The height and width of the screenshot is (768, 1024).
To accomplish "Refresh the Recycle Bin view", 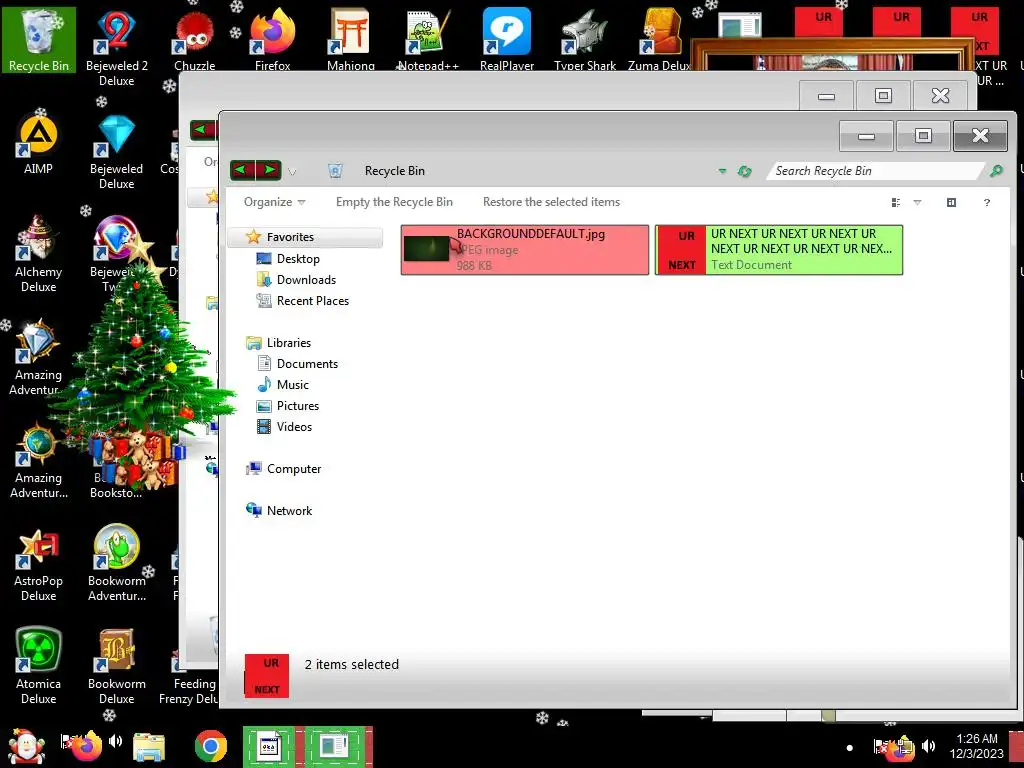I will click(744, 171).
